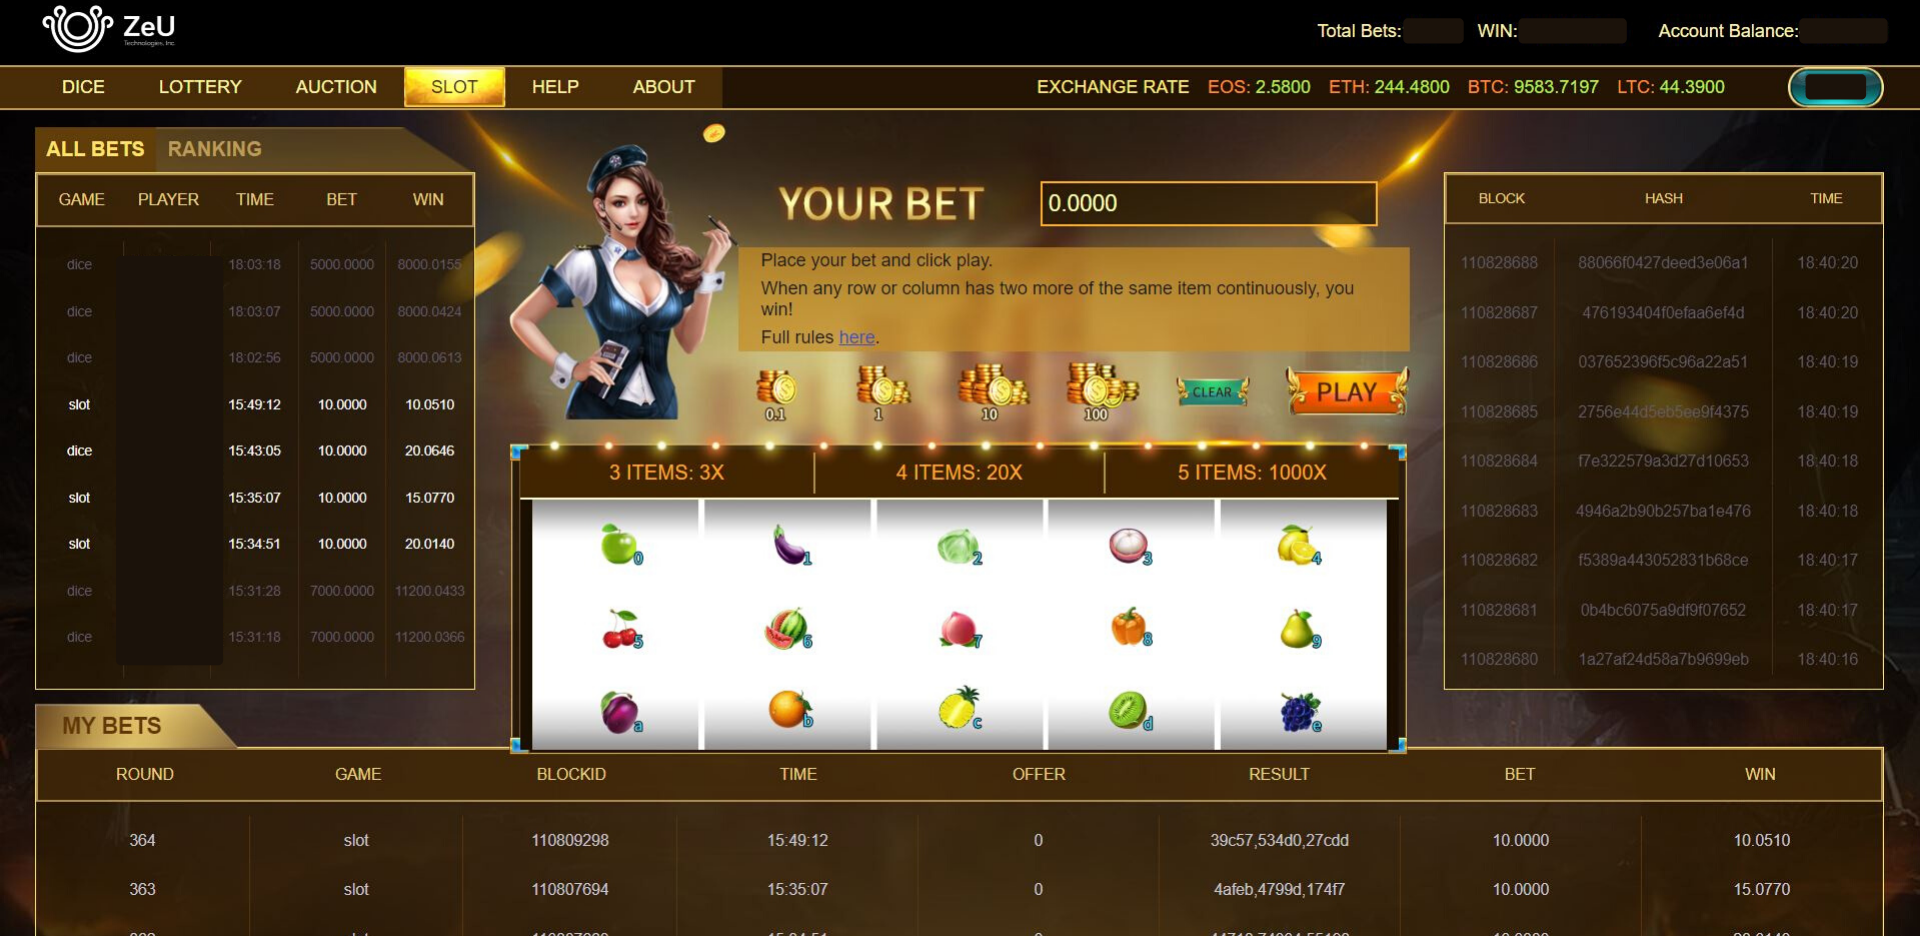Screen dimensions: 1920x936
Task: Select the watermelon slot item
Action: [788, 629]
